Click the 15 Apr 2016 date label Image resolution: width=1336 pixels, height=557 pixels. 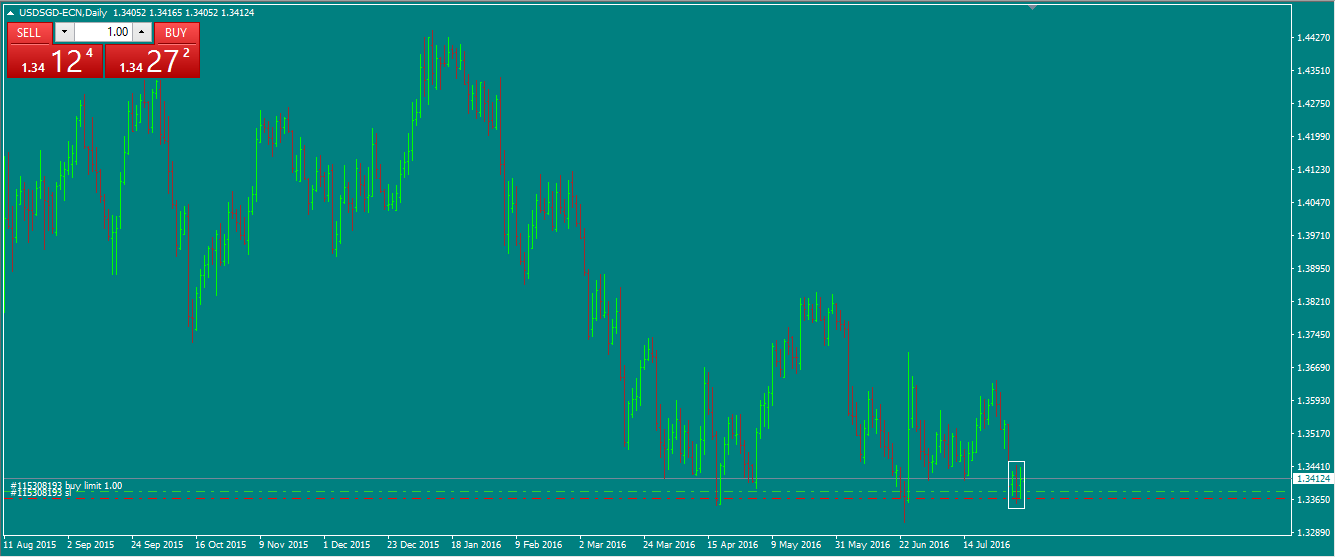pos(733,546)
